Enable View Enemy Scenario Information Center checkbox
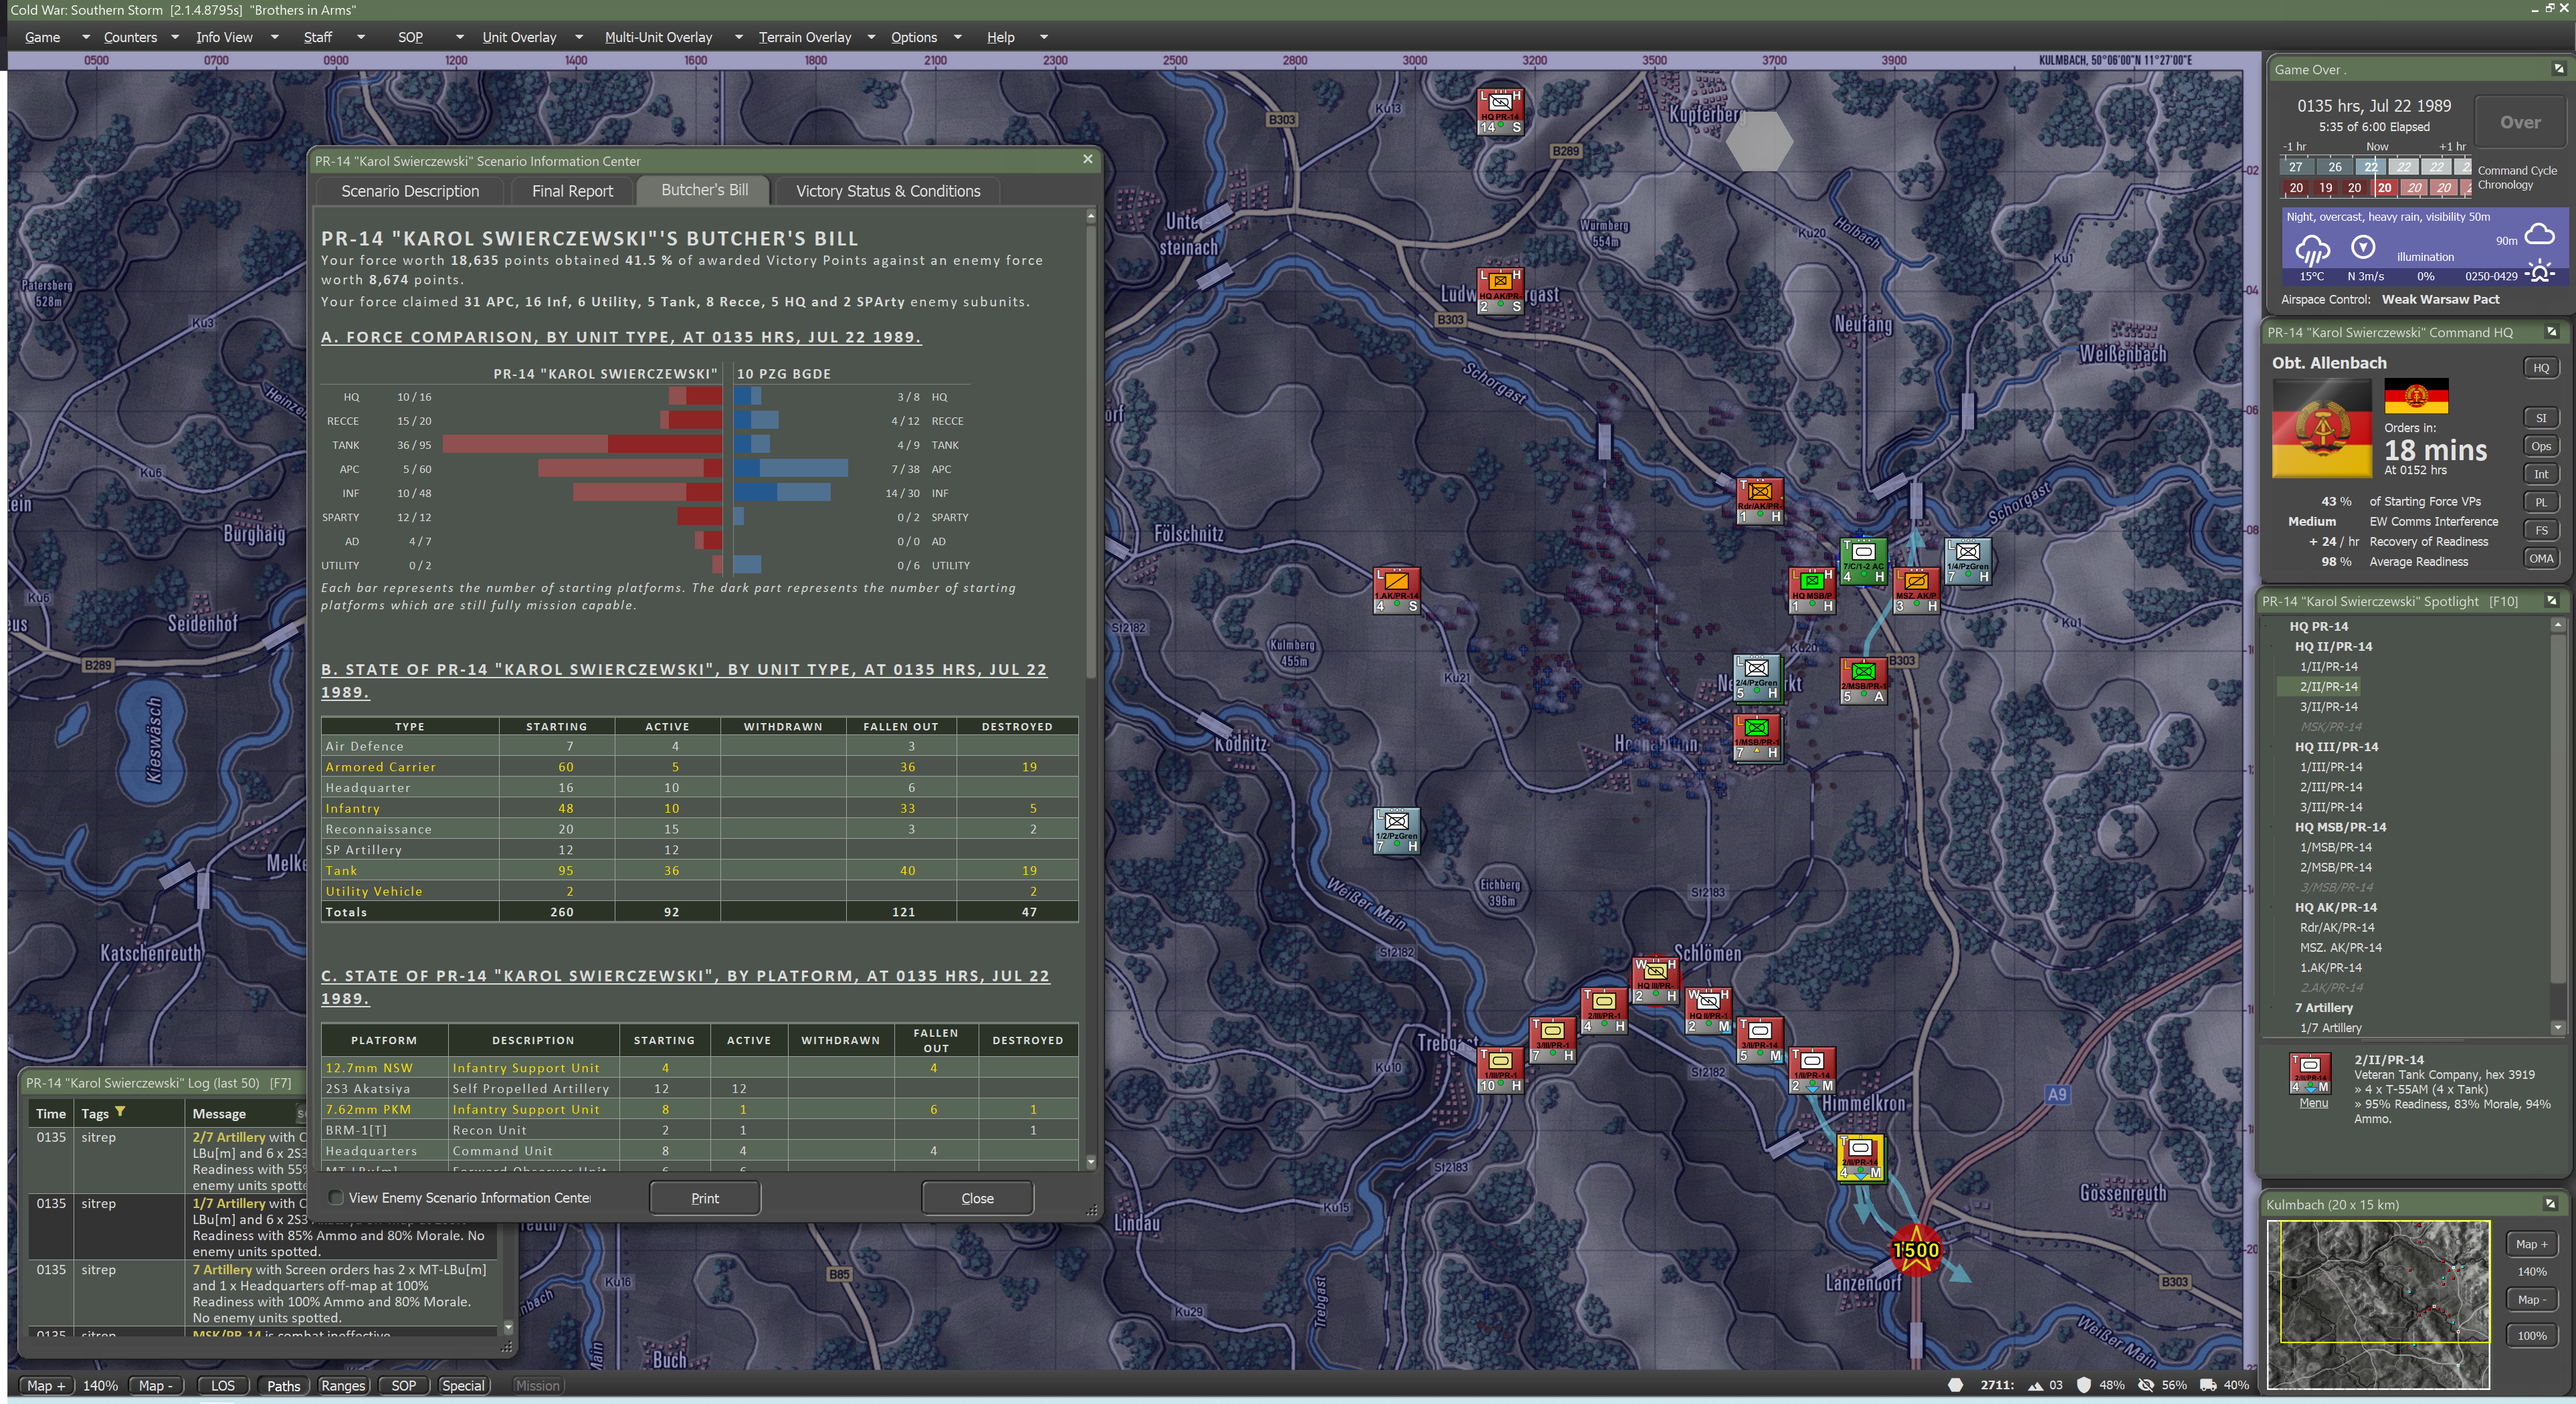 336,1197
